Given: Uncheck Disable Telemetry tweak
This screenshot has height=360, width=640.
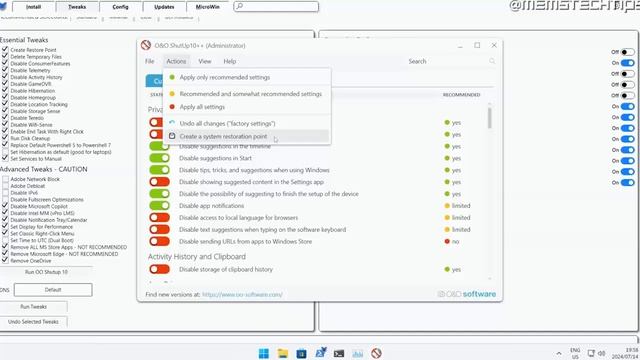Looking at the screenshot, I should click(x=5, y=70).
